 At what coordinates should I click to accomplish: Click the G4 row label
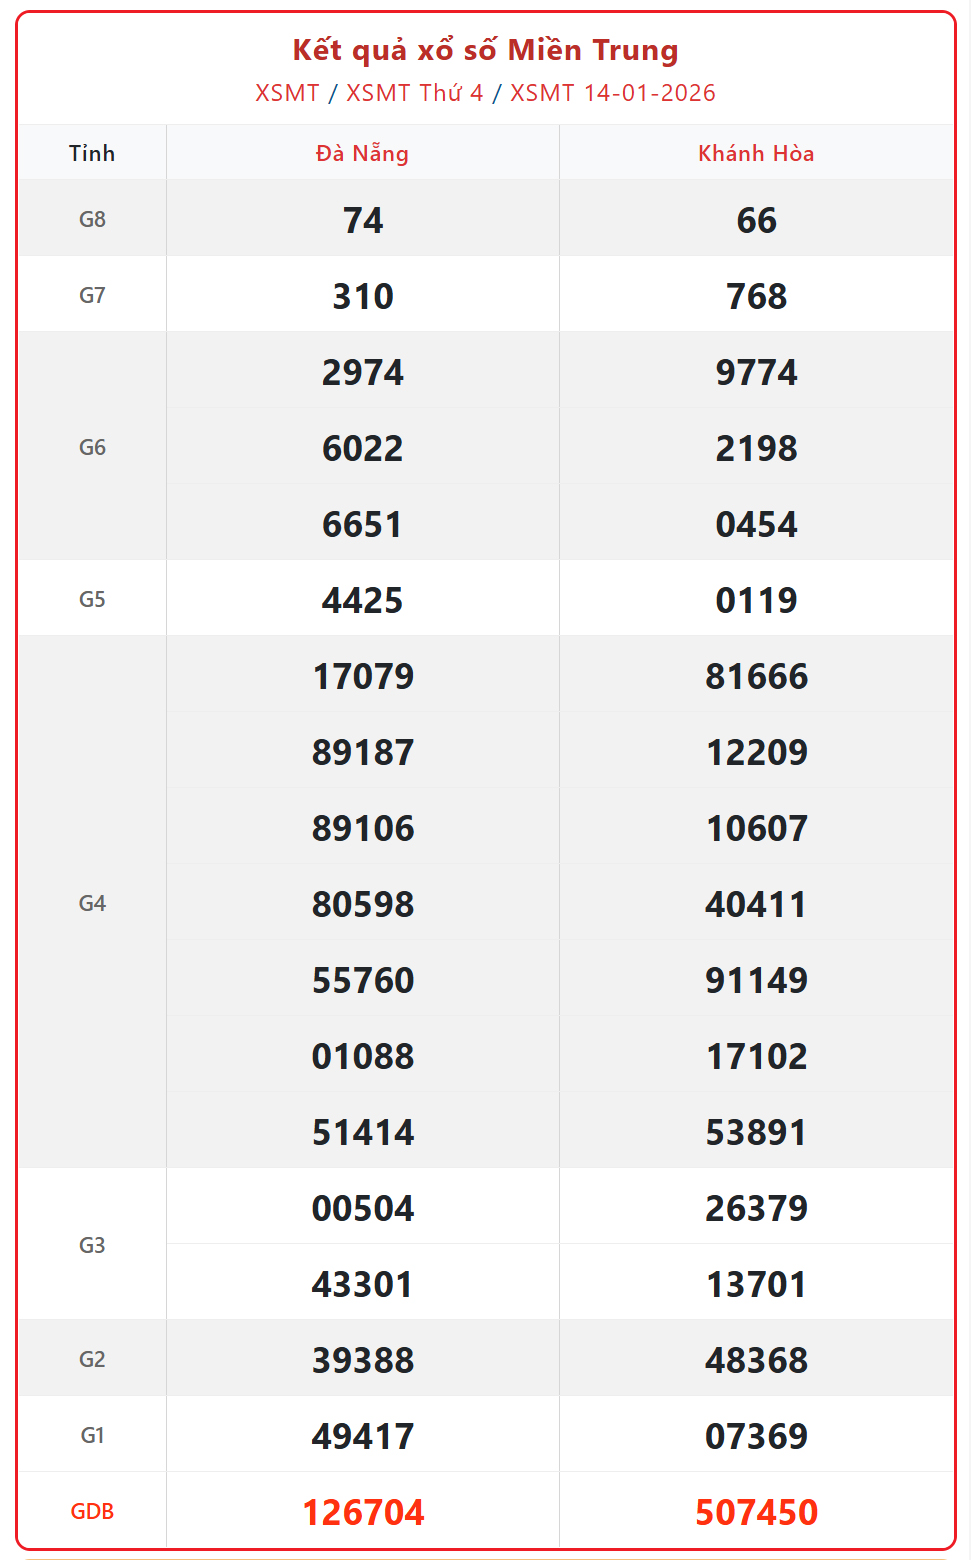pos(92,903)
